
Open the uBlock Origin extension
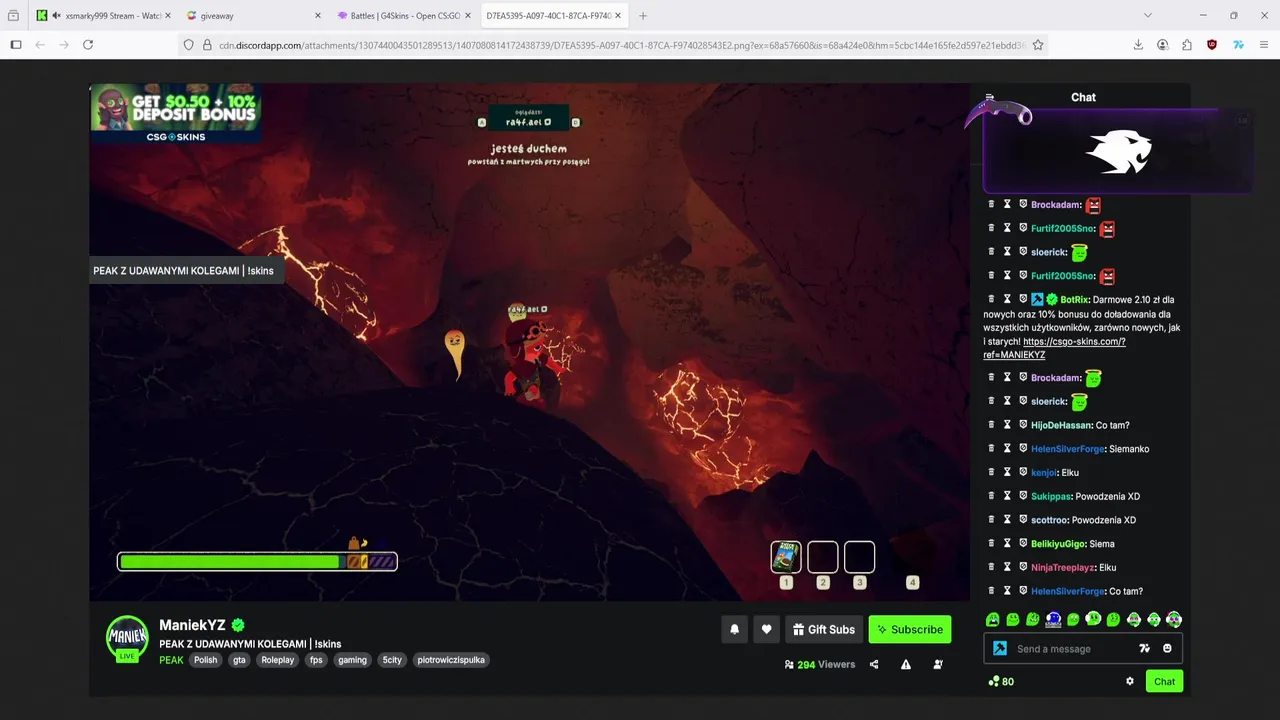click(x=1212, y=45)
